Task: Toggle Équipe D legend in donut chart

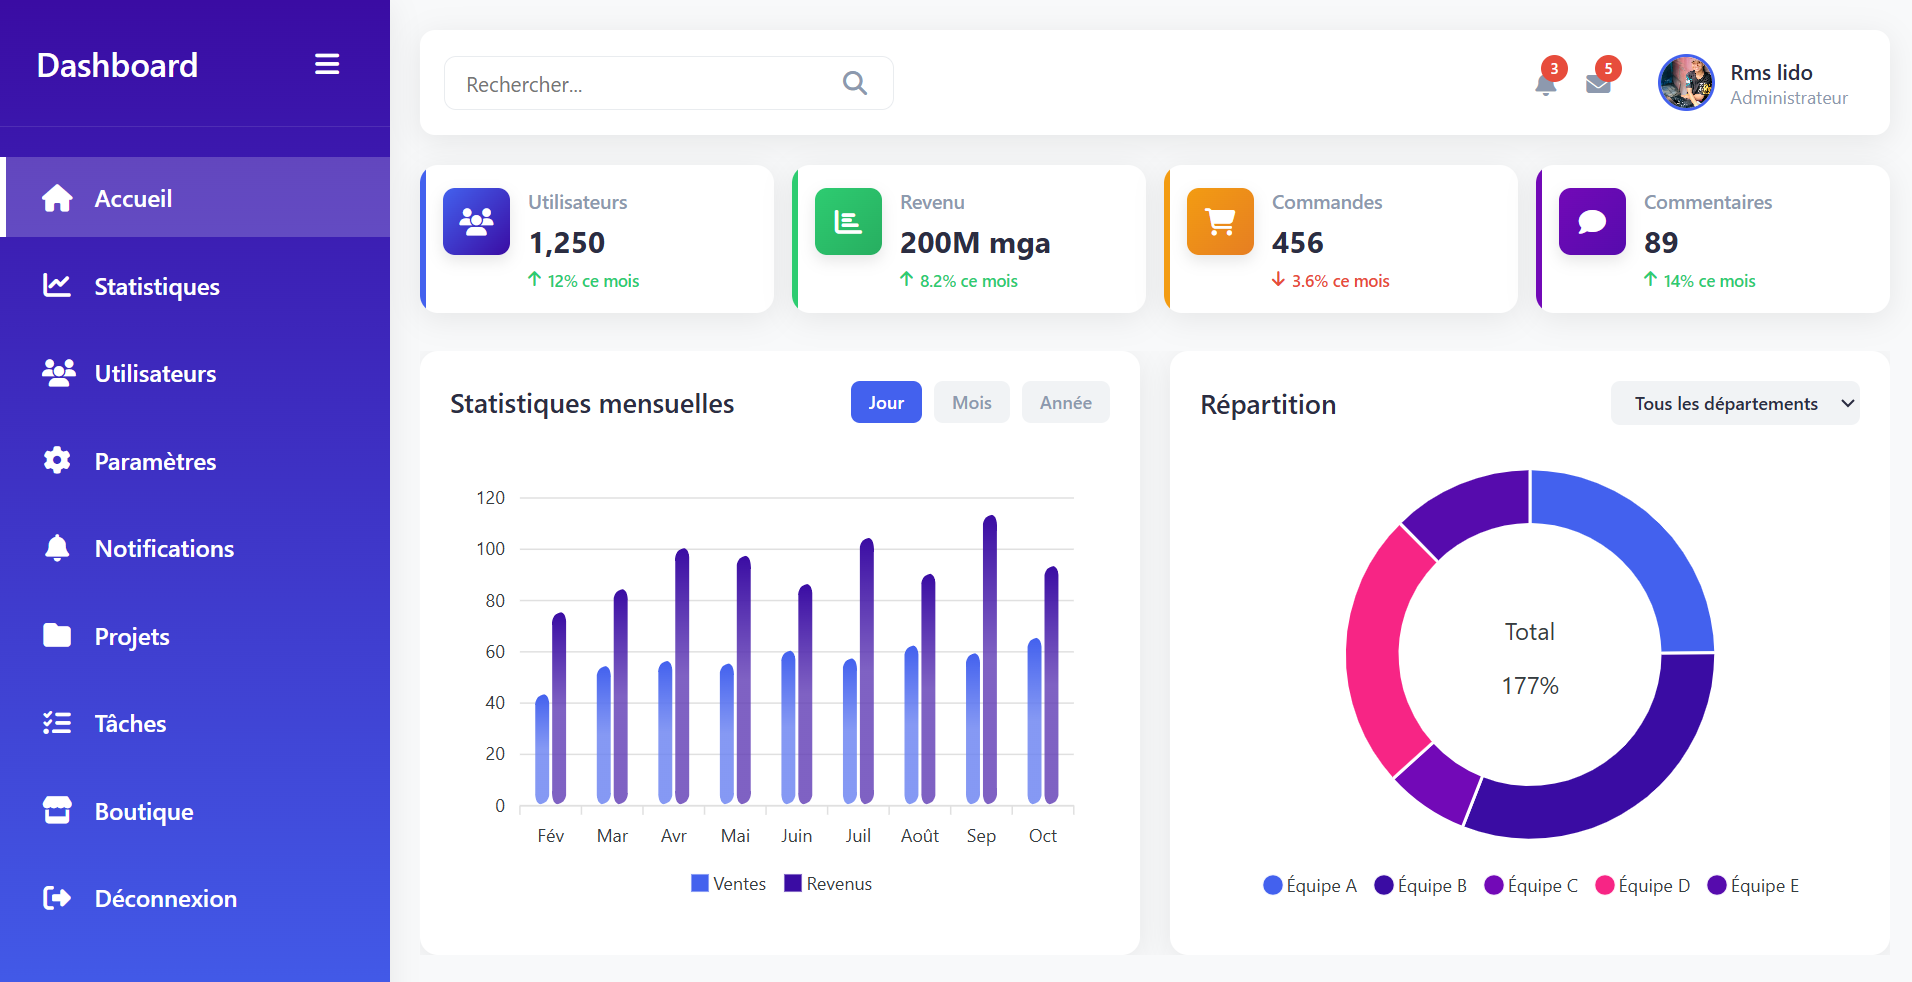Action: tap(1642, 886)
